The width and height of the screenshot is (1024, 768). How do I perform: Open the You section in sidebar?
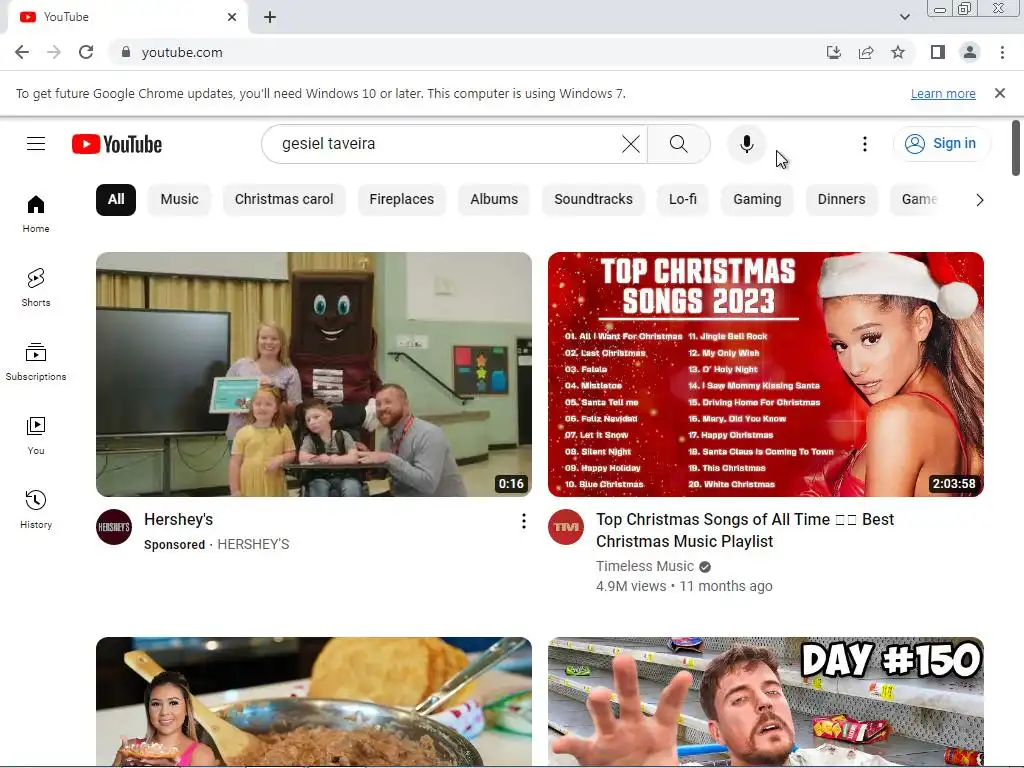tap(36, 436)
